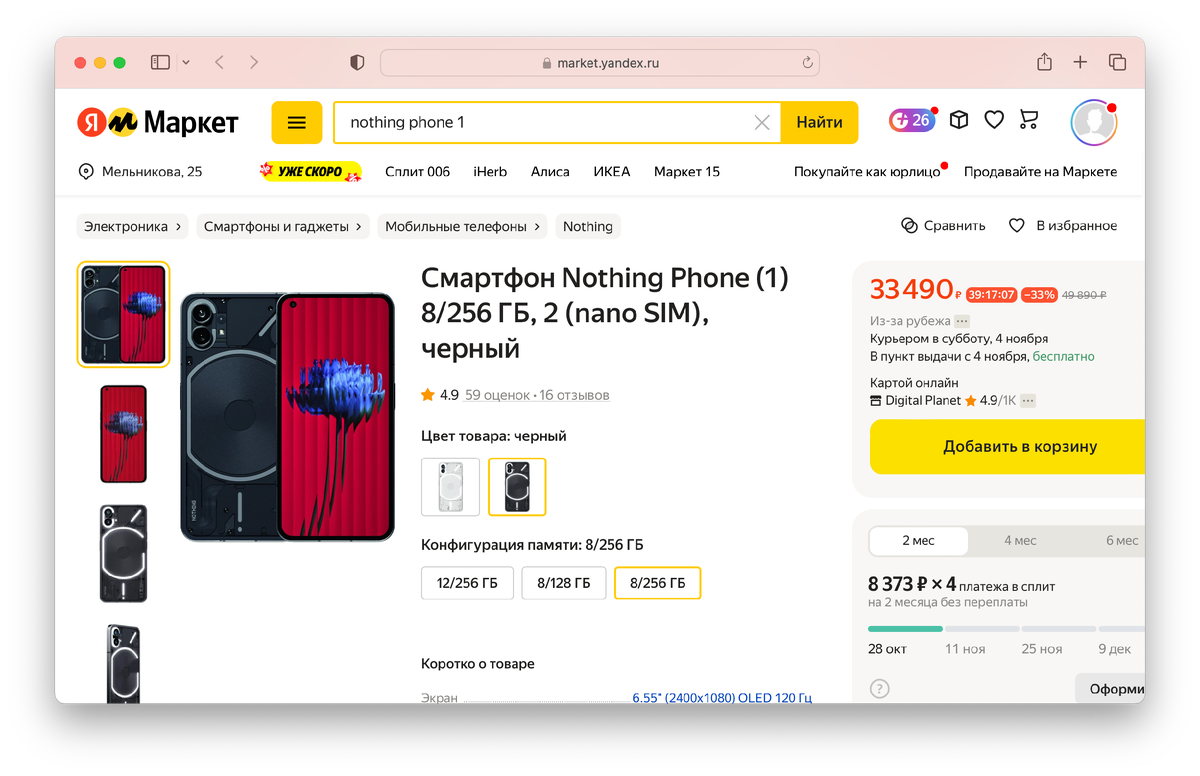Click the Yandex Plus points badge
The image size is (1200, 776).
click(911, 120)
